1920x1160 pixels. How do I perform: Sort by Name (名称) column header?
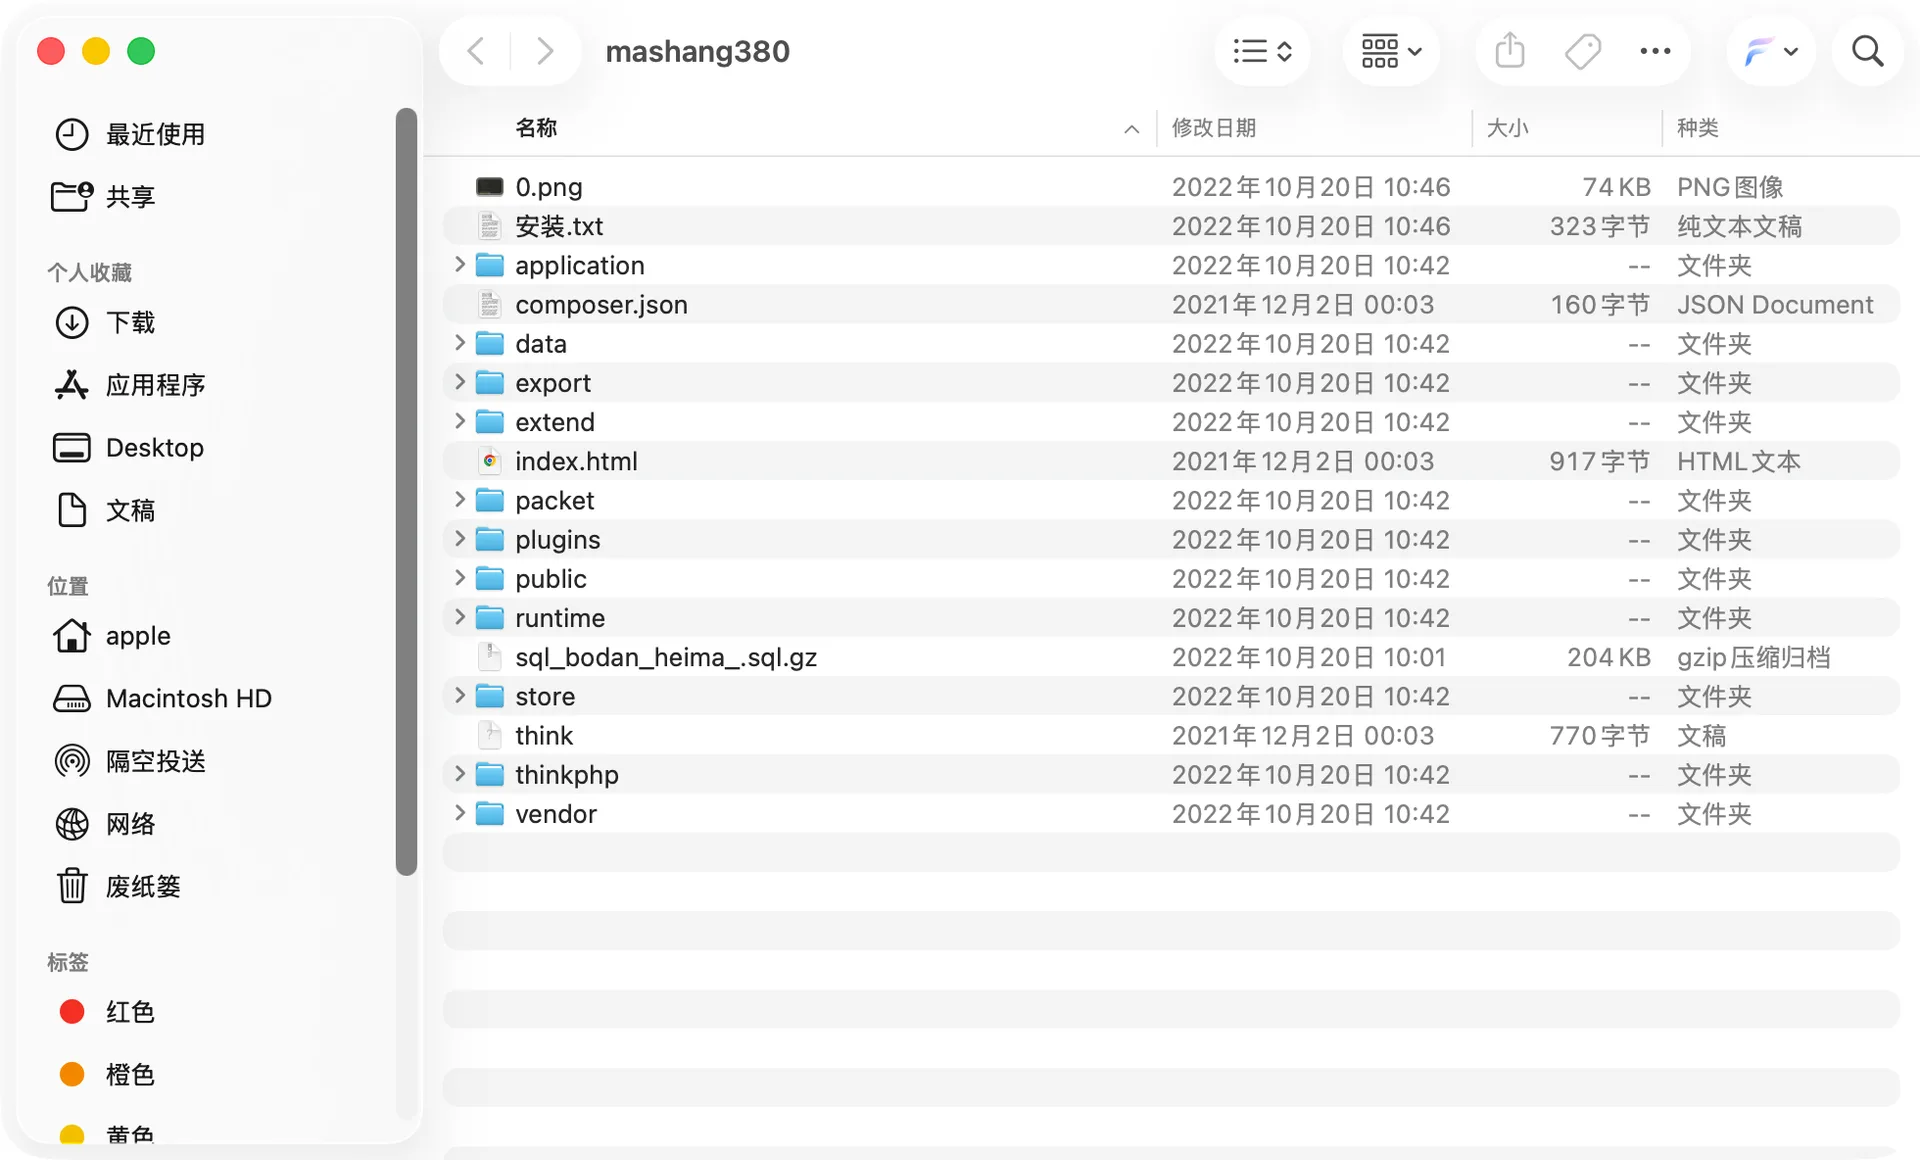coord(536,128)
